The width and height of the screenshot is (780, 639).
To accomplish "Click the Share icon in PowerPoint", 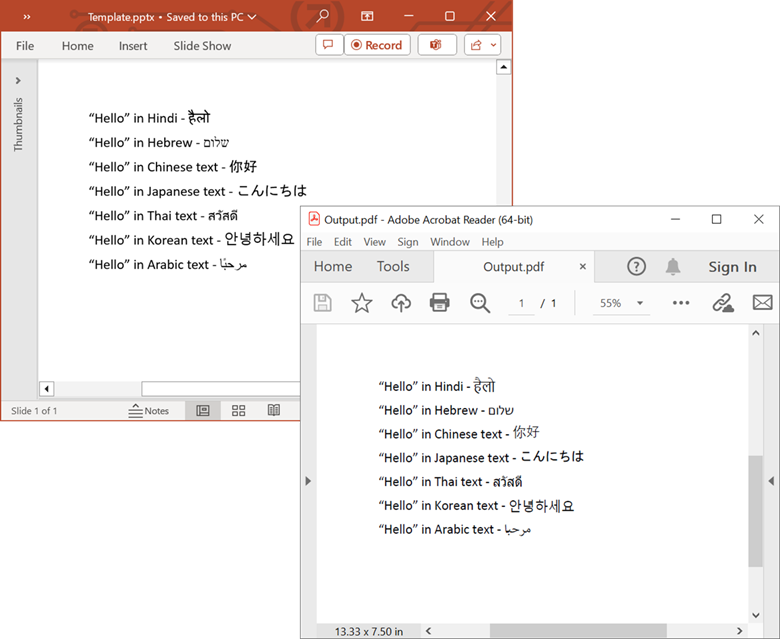I will click(476, 45).
